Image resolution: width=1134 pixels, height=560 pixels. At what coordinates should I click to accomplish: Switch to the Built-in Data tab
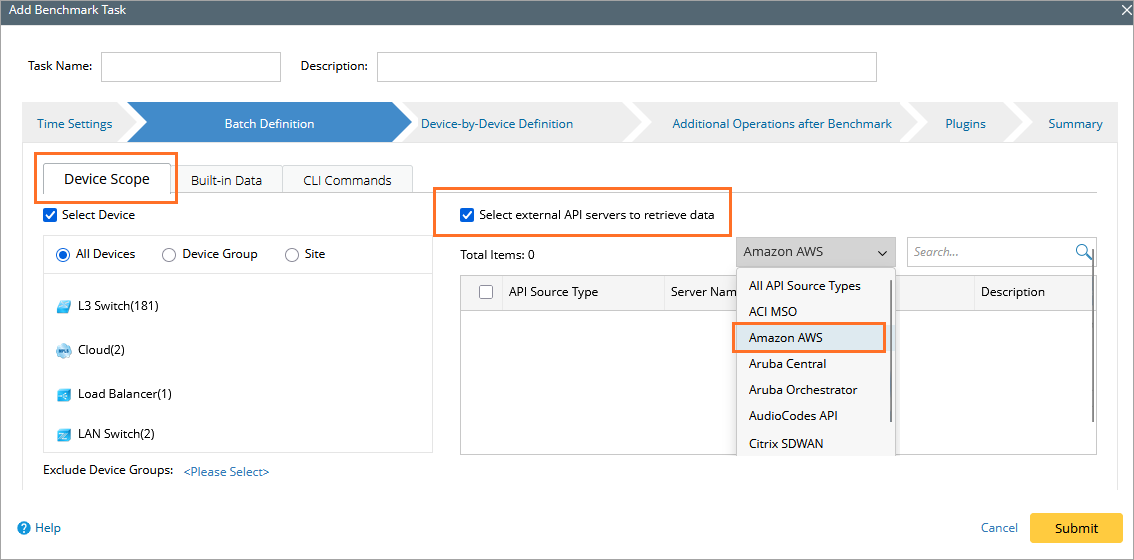[x=226, y=180]
